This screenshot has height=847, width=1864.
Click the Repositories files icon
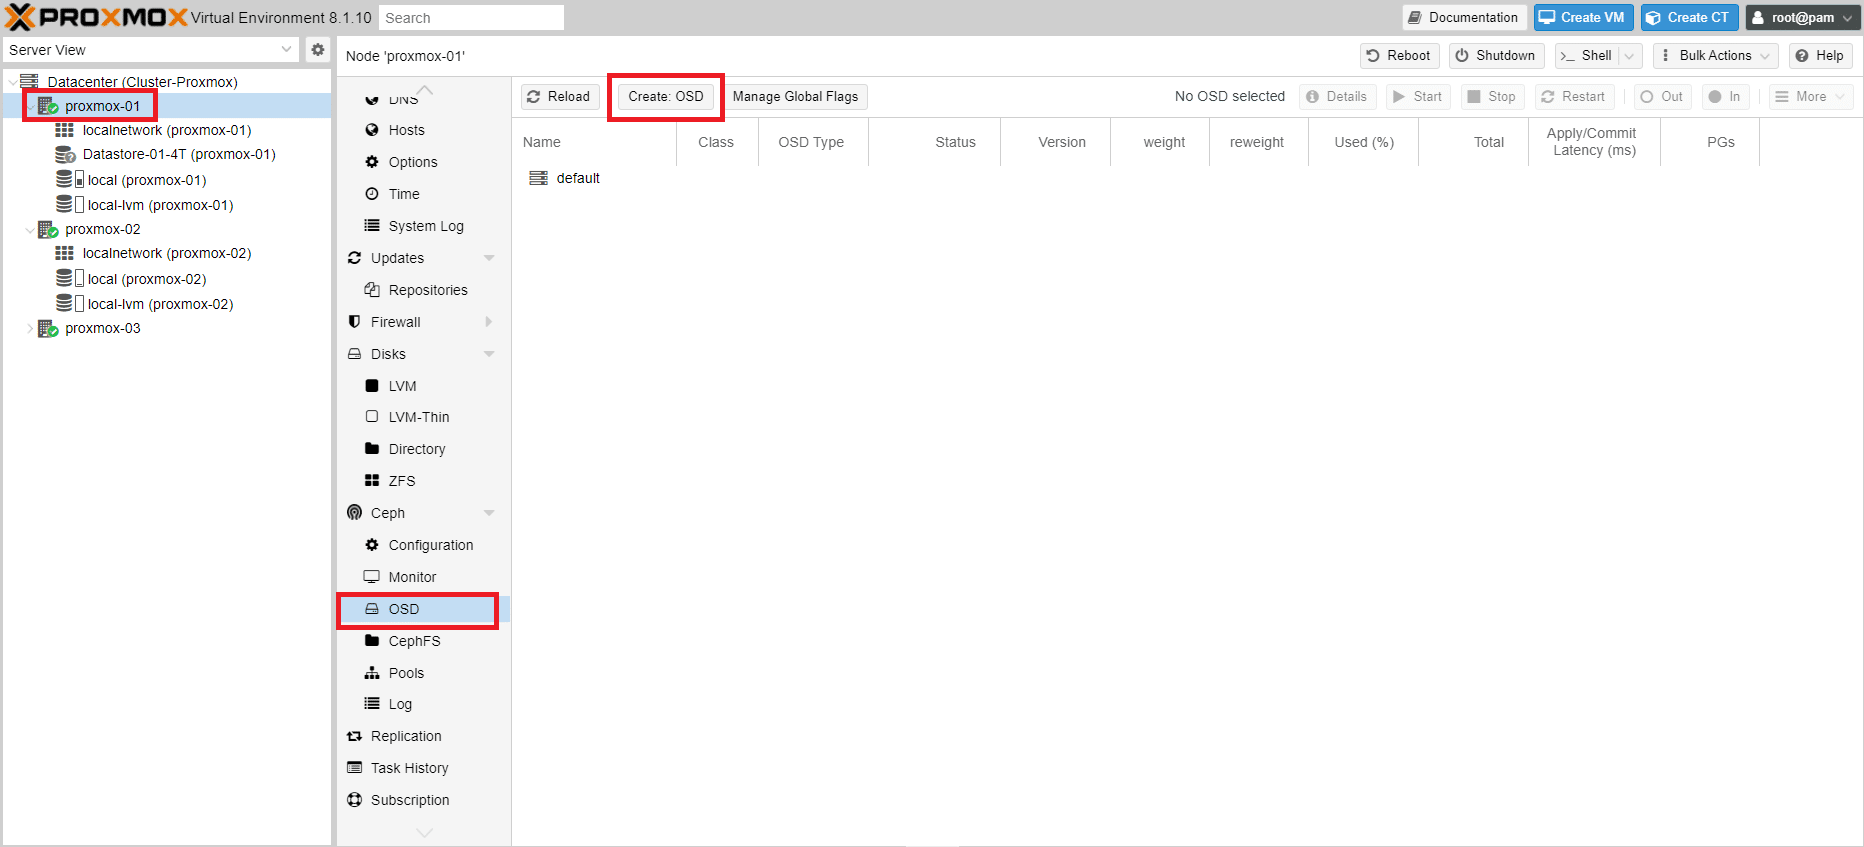click(x=372, y=290)
